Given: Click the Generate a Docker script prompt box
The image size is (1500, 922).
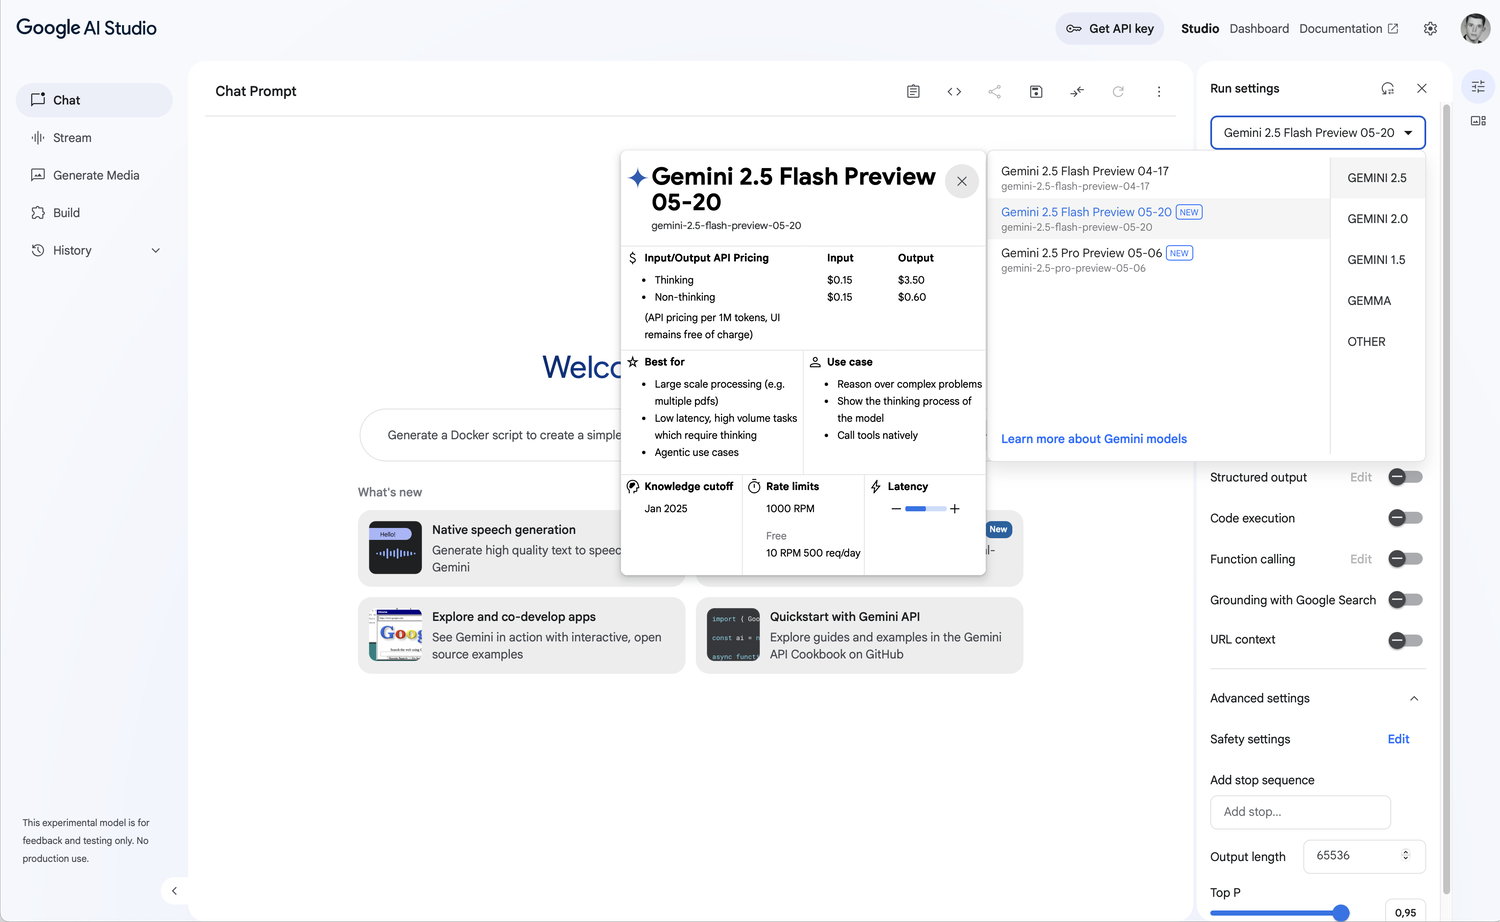Looking at the screenshot, I should coord(490,435).
